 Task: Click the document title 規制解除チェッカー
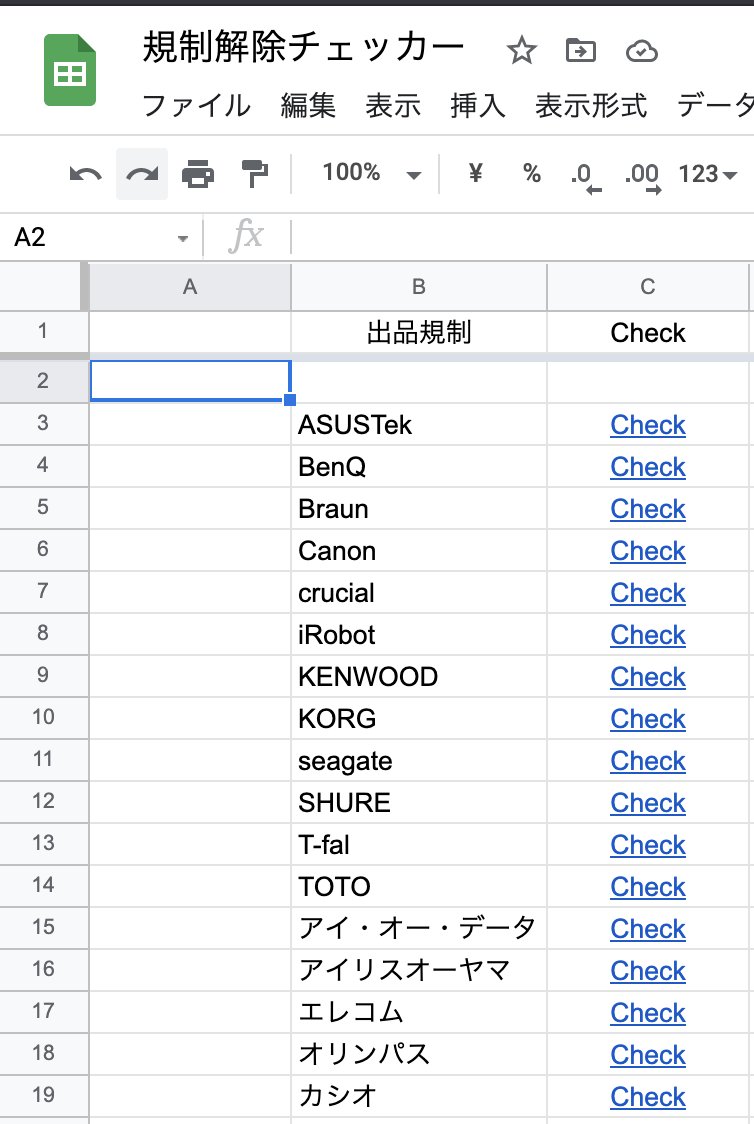point(303,48)
